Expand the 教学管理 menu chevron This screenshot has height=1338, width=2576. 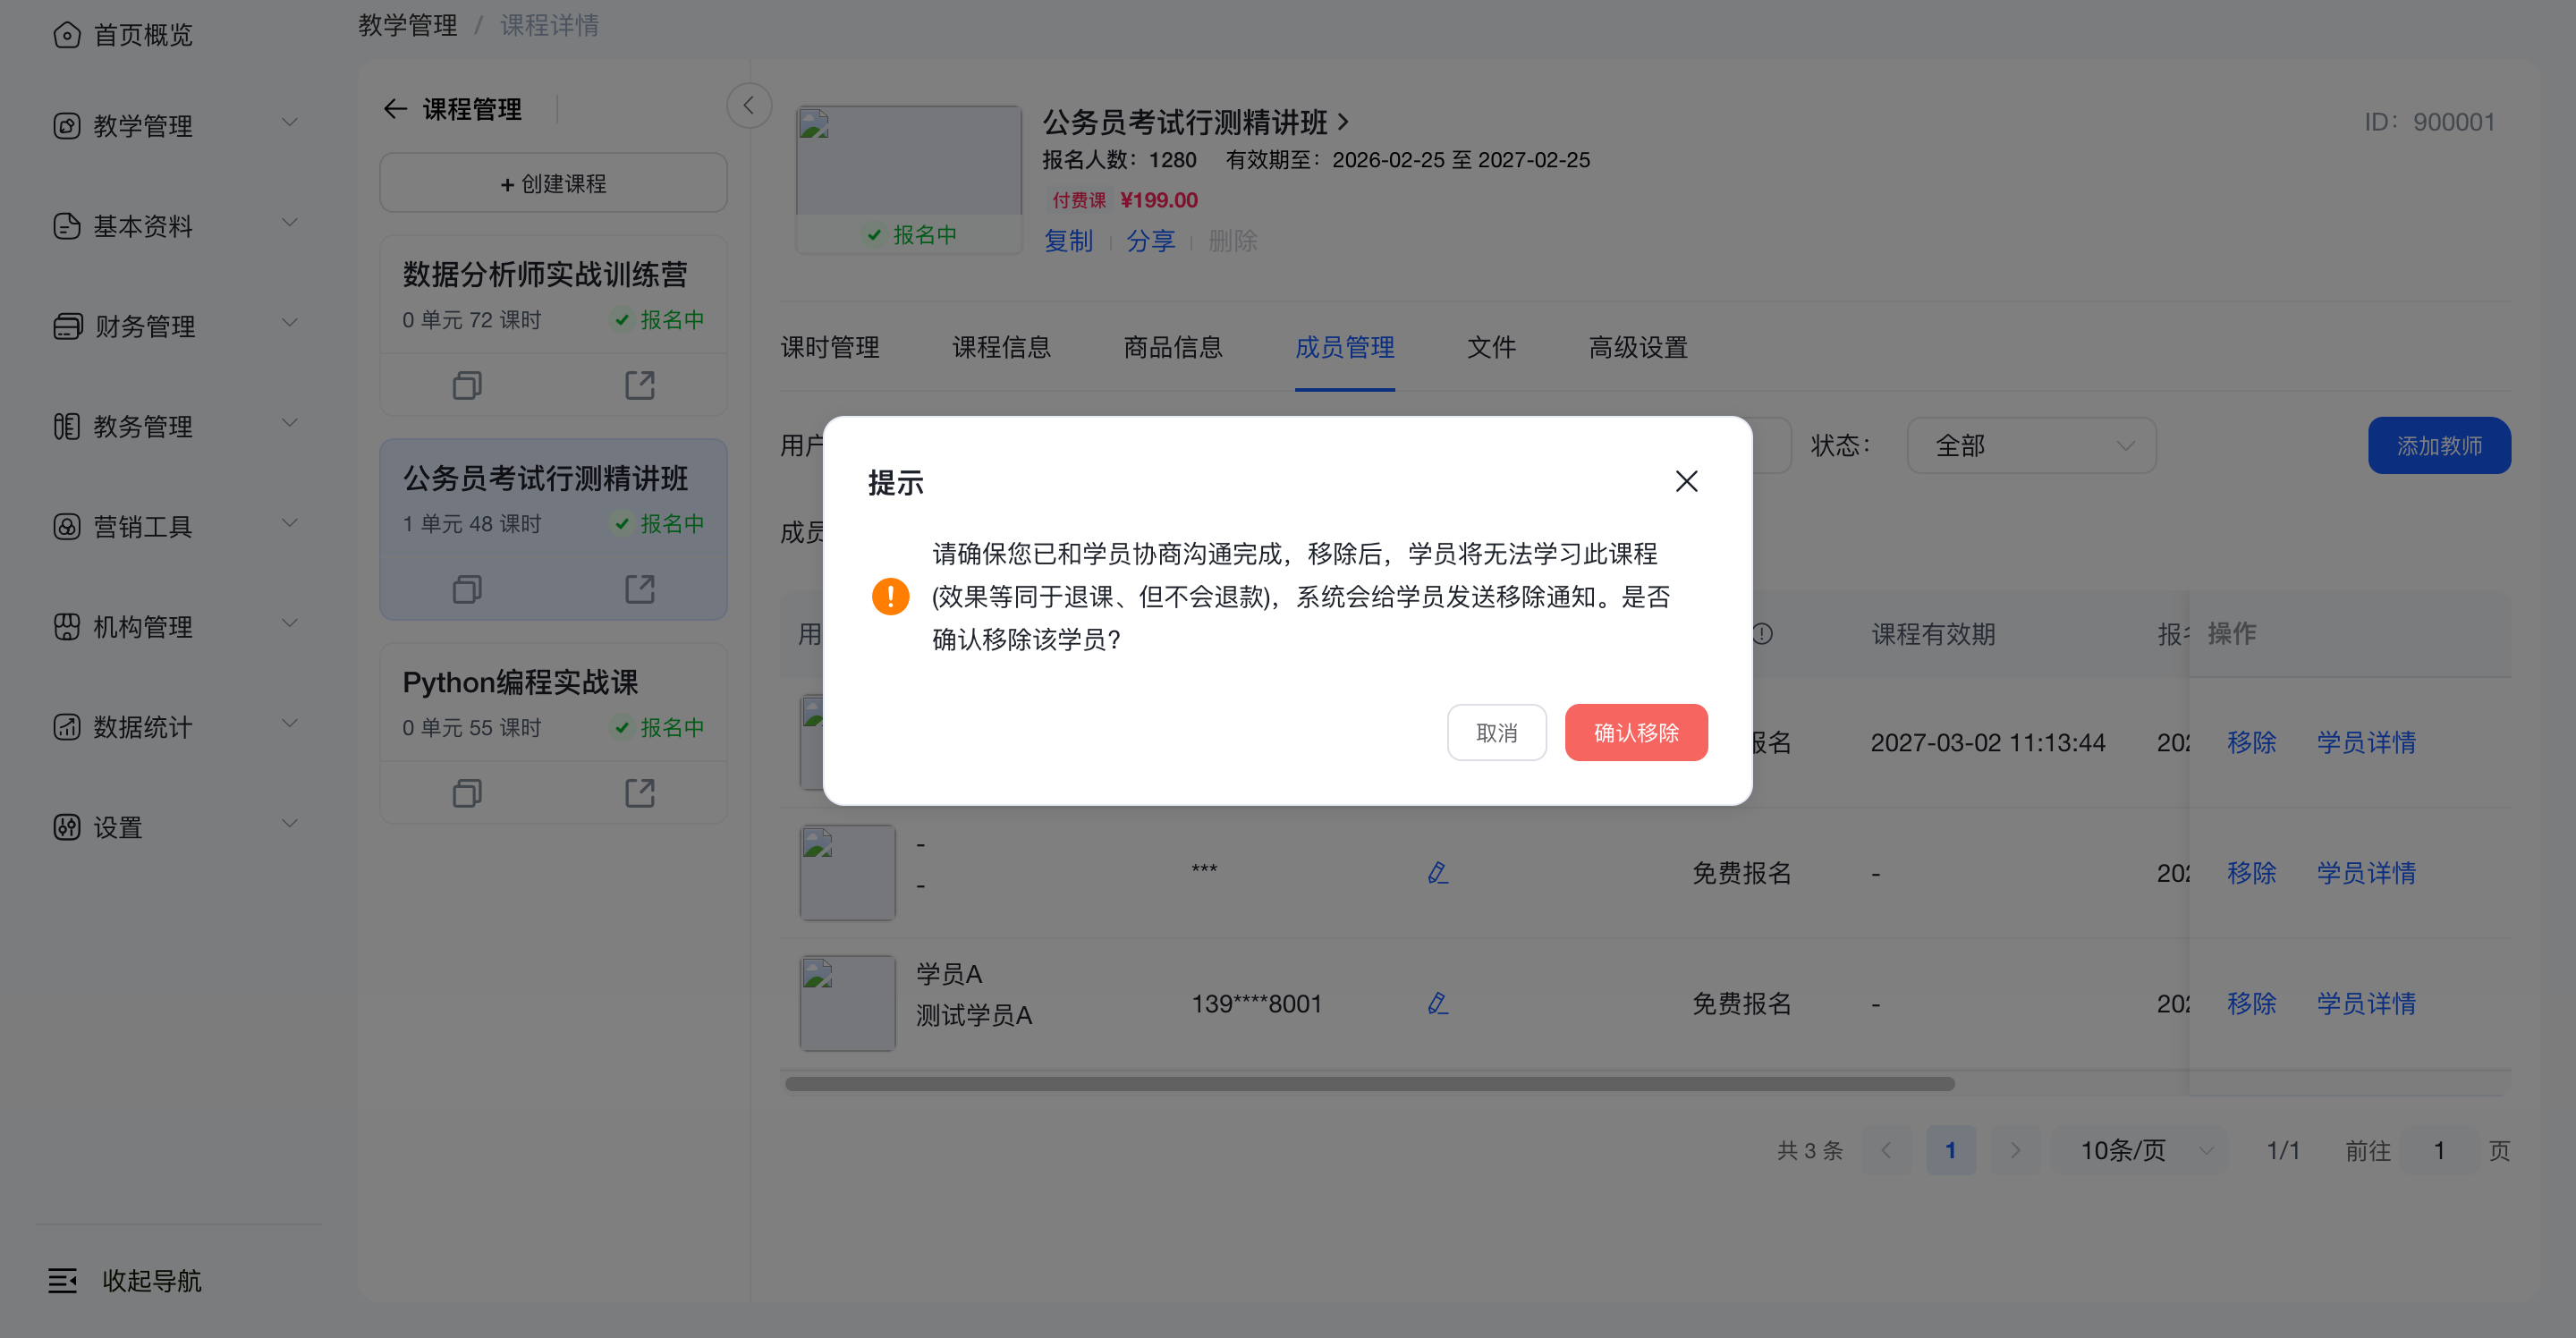[x=290, y=122]
